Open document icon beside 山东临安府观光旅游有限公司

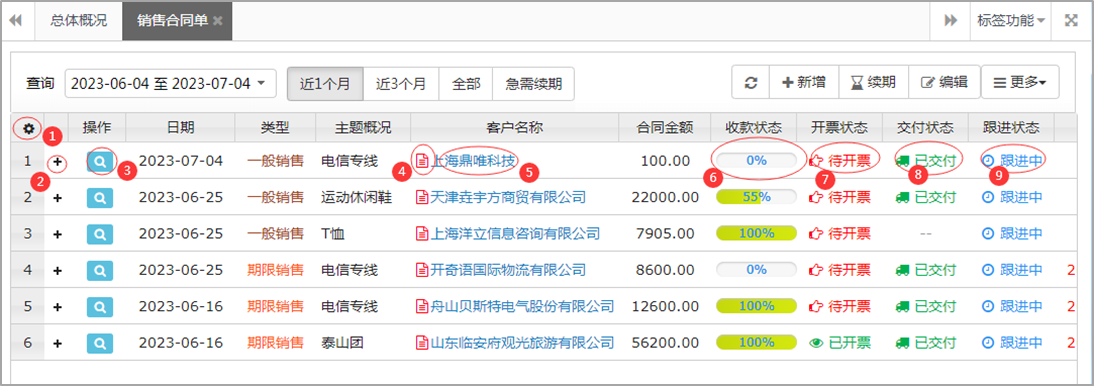421,343
